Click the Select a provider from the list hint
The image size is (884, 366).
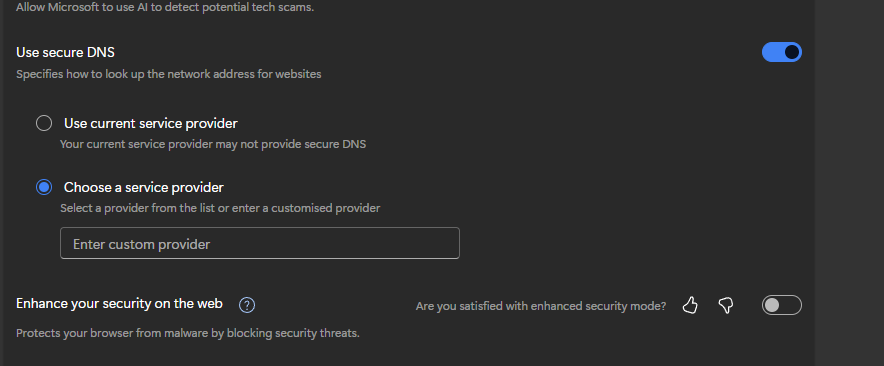pos(220,208)
